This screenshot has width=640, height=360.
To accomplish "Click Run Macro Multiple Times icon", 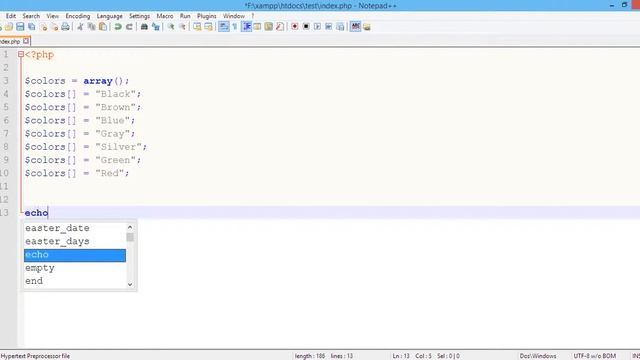I will [x=329, y=27].
